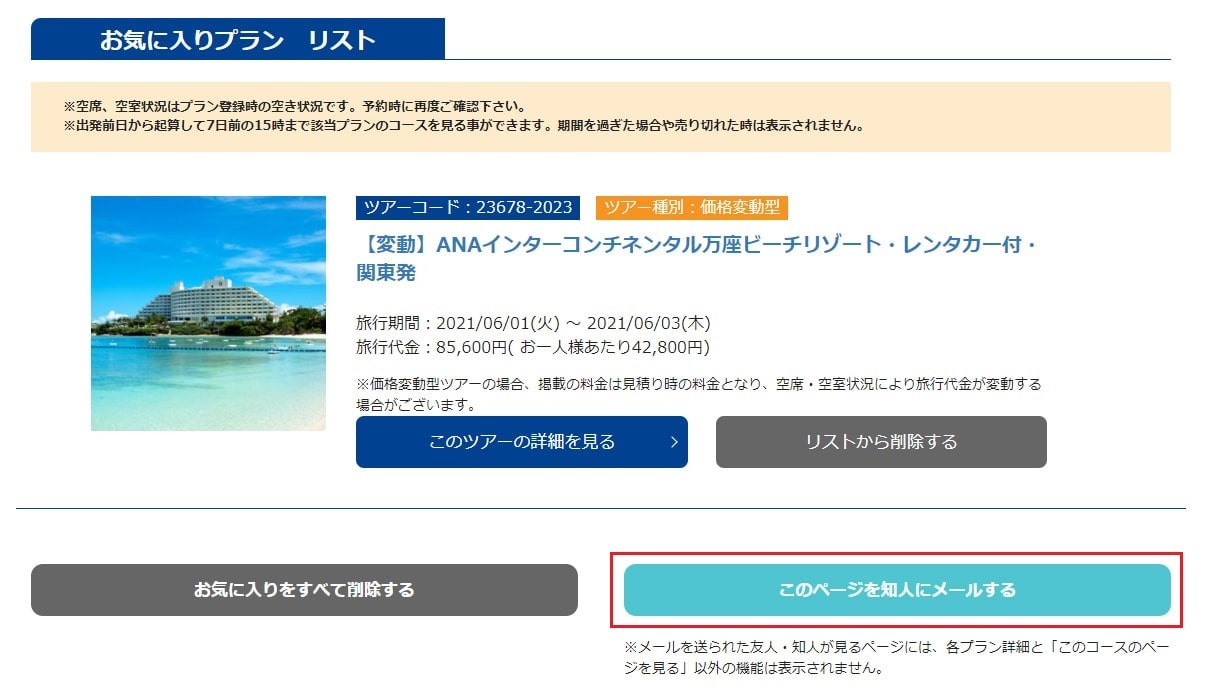Viewport: 1216px width, 692px height.
Task: Click the ツアー種別 価格変動型 orange badge
Action: [x=692, y=207]
